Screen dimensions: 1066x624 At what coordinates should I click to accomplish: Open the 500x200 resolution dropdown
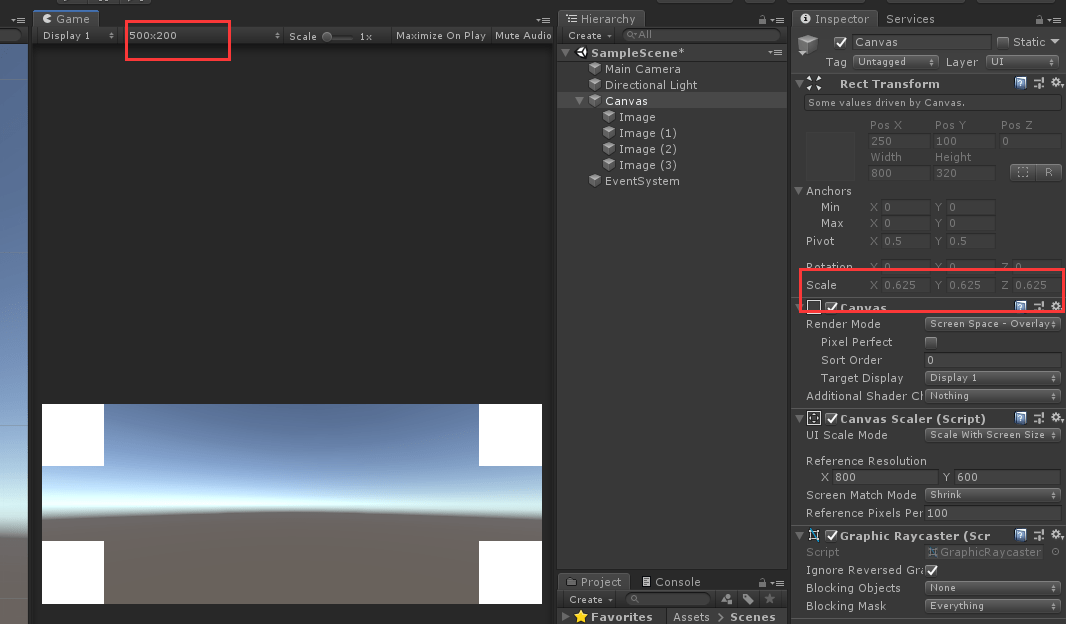coord(204,35)
